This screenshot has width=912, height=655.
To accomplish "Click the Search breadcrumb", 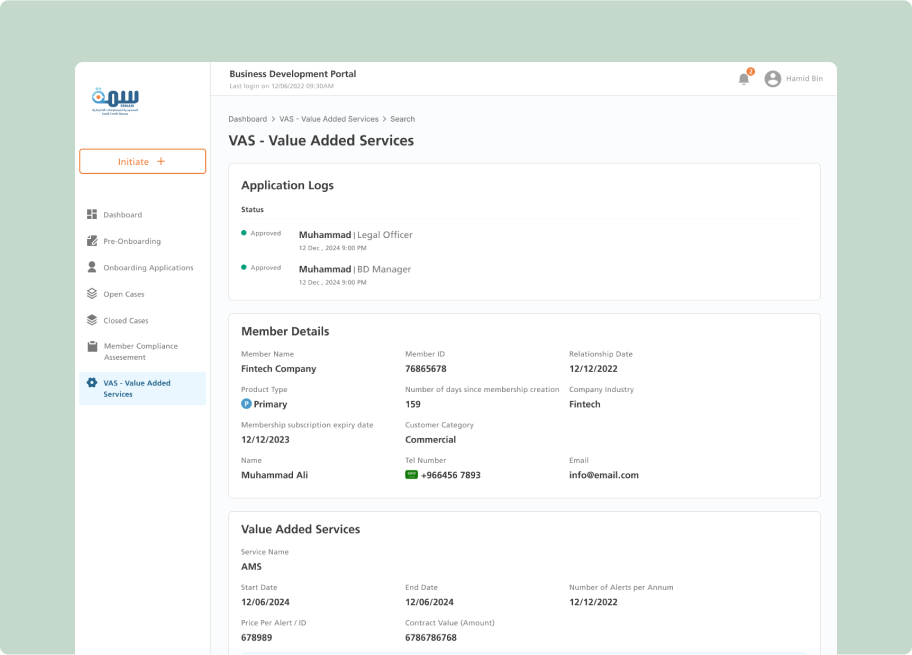I will point(402,119).
